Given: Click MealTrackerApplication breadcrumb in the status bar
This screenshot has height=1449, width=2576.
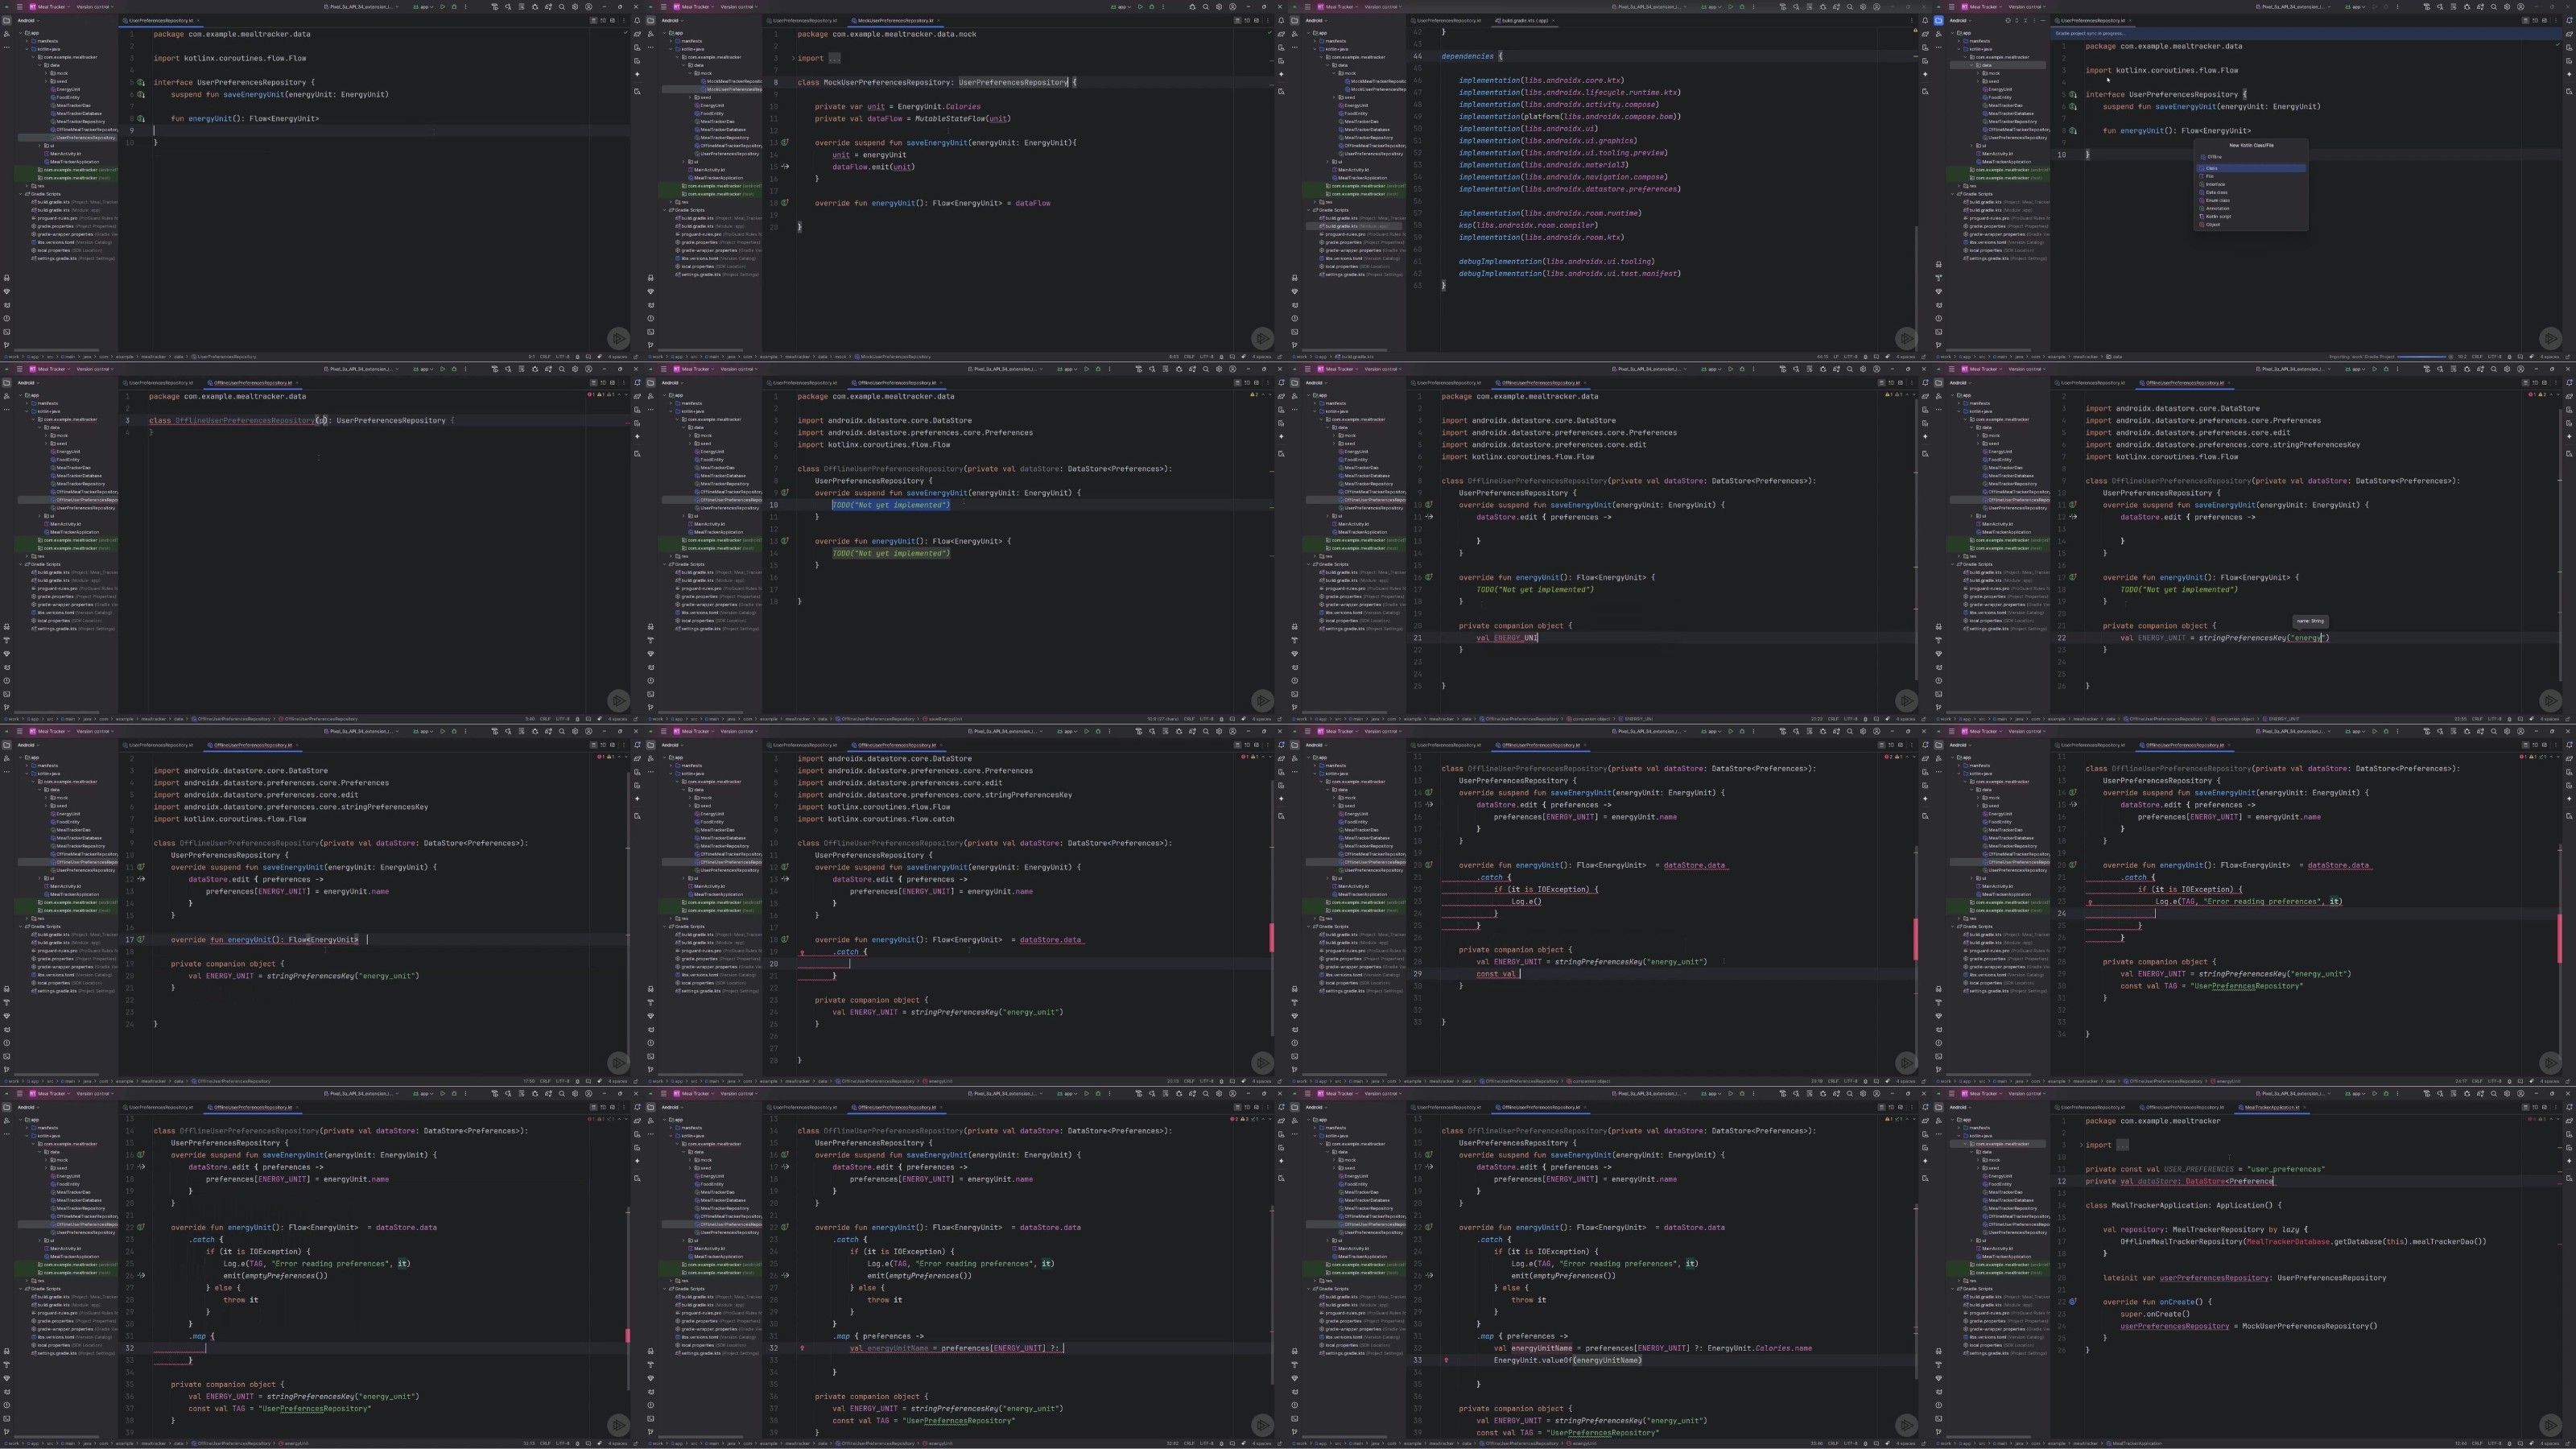Looking at the screenshot, I should coord(2134,1444).
